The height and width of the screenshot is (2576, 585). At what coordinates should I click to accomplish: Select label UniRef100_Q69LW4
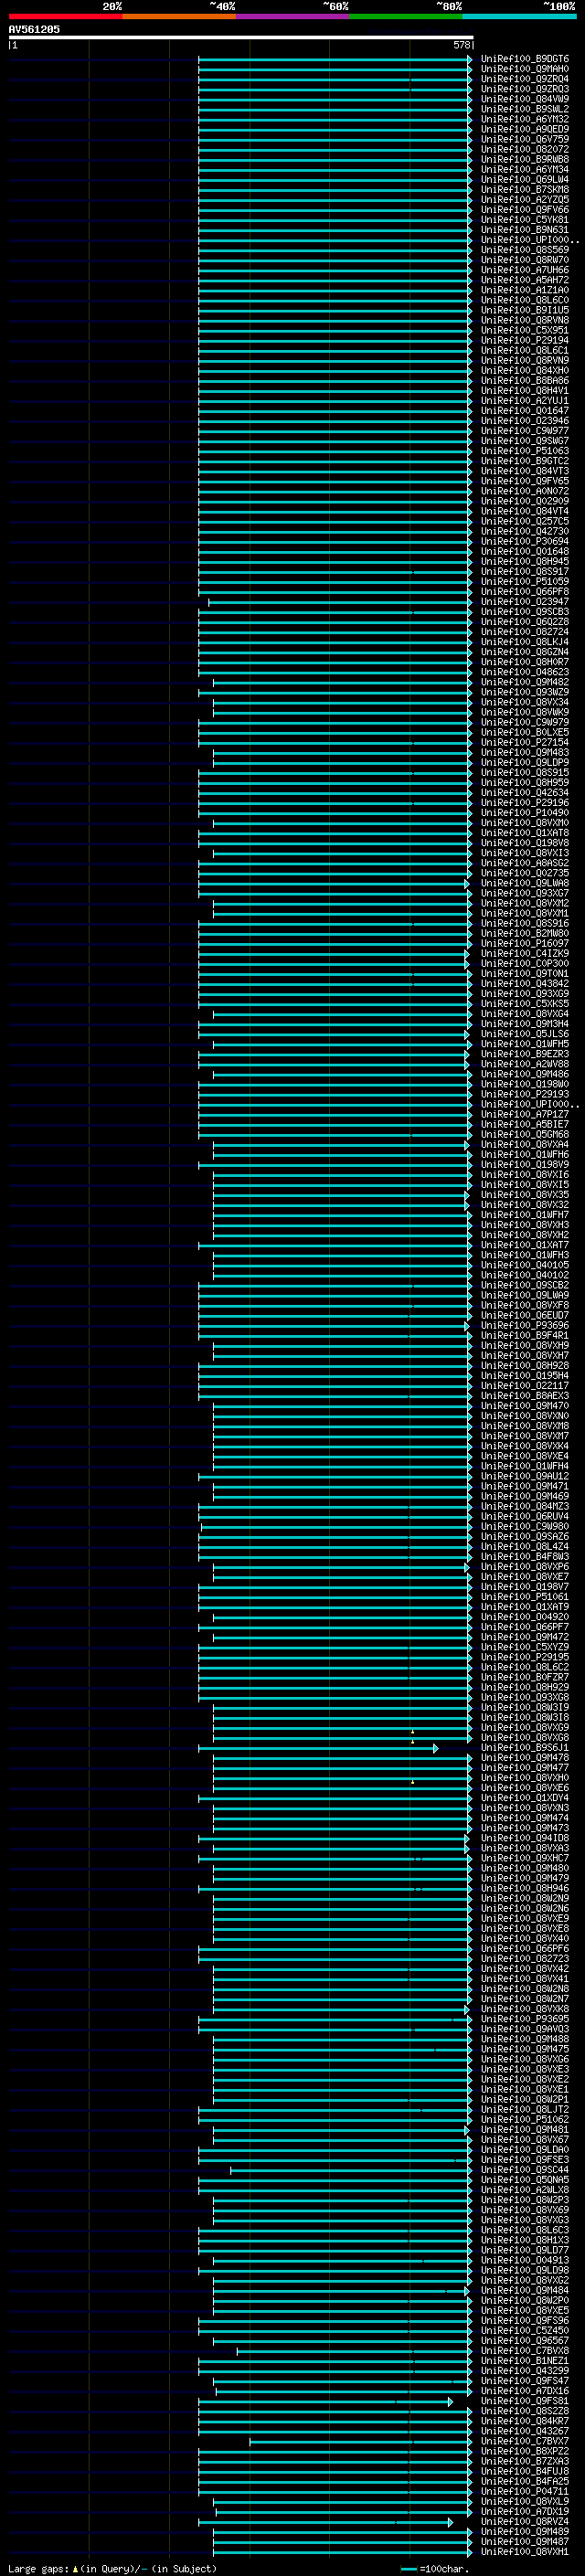coord(524,180)
